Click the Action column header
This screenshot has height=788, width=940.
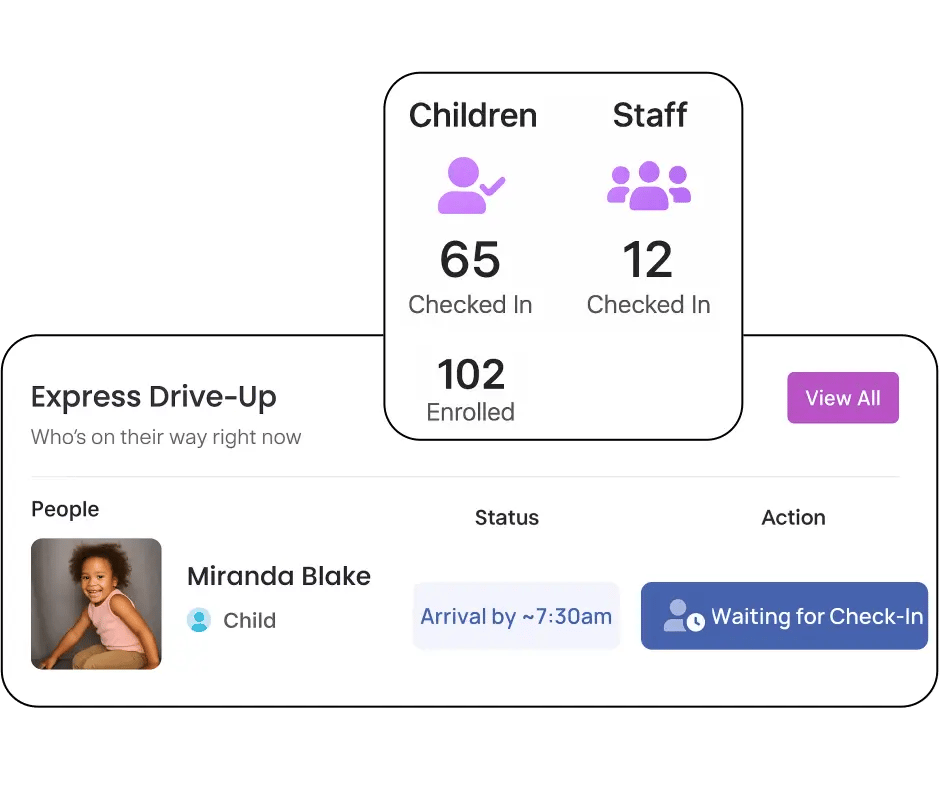[x=793, y=517]
